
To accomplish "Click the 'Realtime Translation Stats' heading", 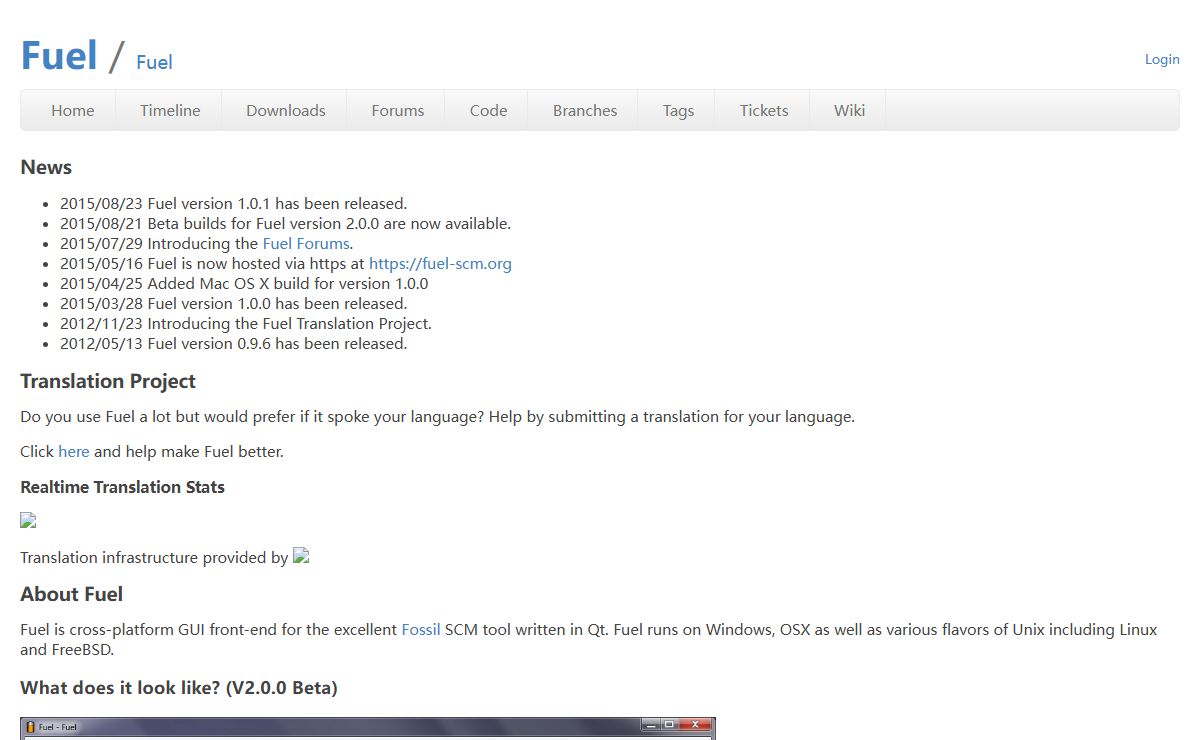I will (122, 487).
